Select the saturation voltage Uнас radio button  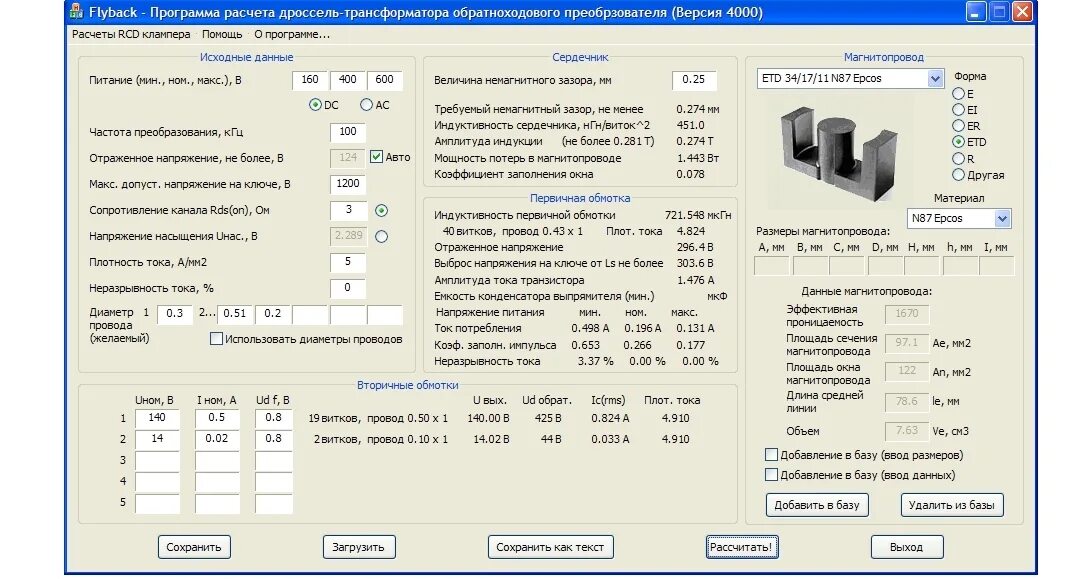pyautogui.click(x=381, y=237)
